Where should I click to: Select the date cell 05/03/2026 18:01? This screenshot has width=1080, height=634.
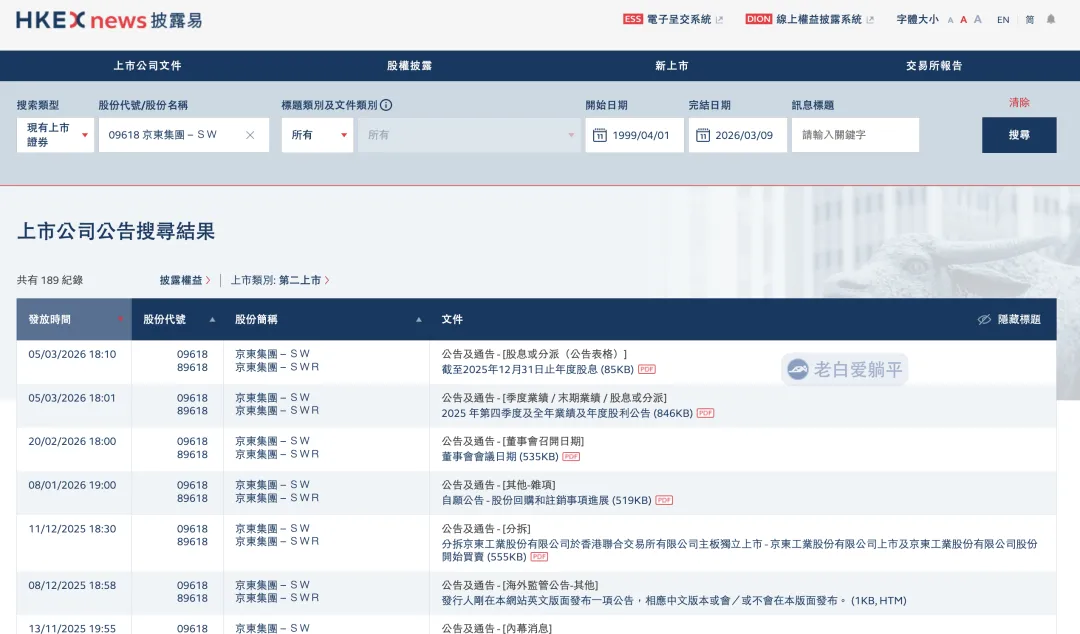tap(72, 398)
